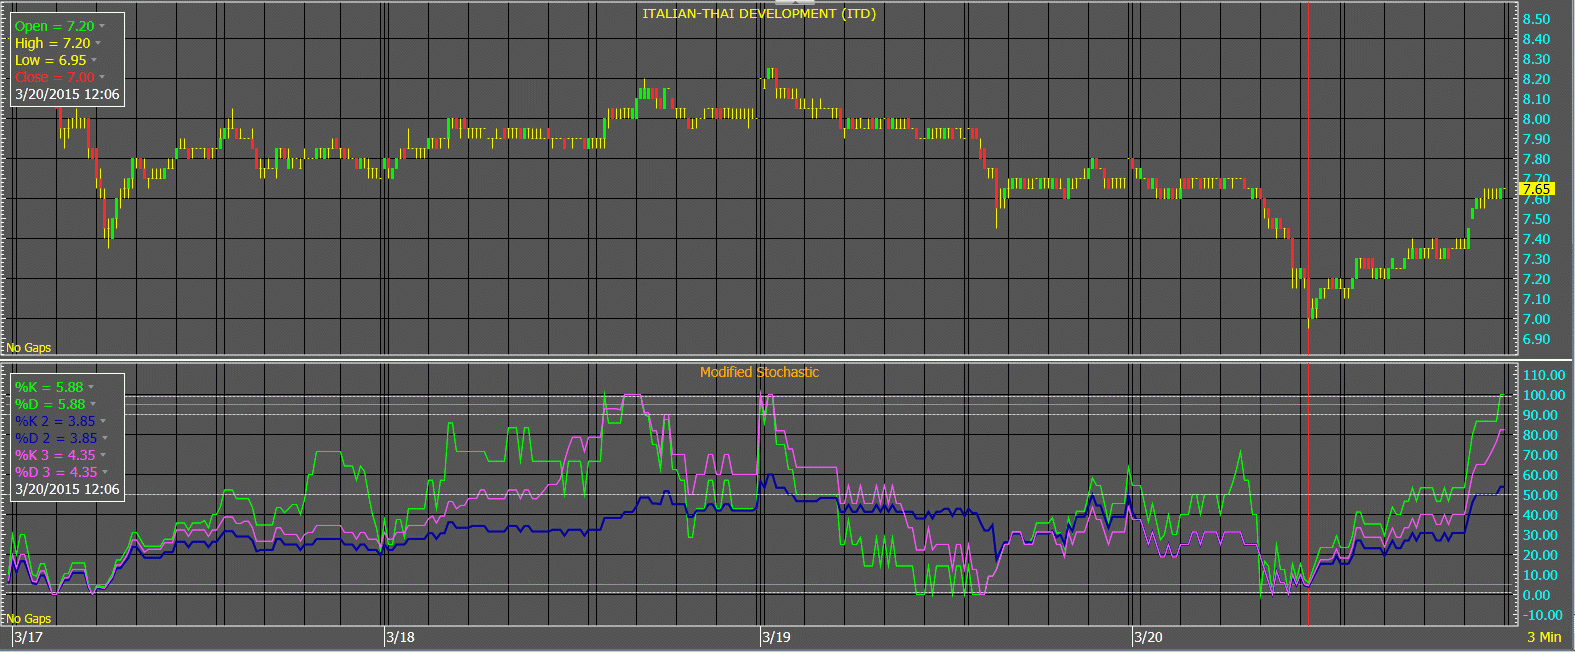
Task: Click the 3/20/2015 12:06 timestamp in price legend
Action: coord(67,95)
